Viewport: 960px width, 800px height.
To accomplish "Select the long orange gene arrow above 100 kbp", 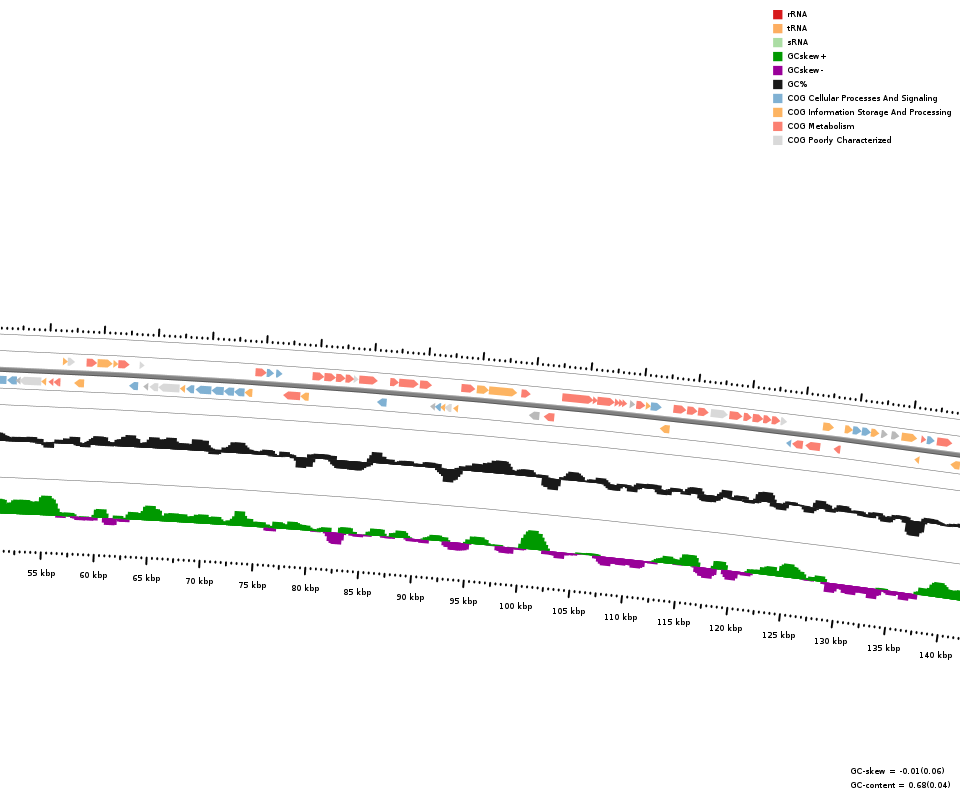I will click(502, 391).
